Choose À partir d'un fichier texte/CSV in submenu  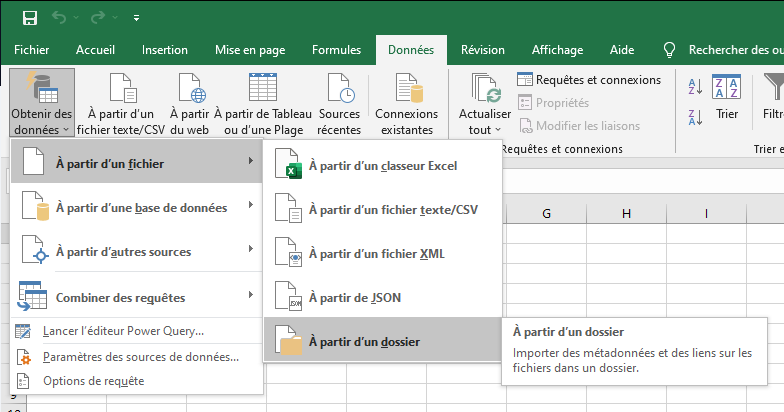pyautogui.click(x=382, y=210)
